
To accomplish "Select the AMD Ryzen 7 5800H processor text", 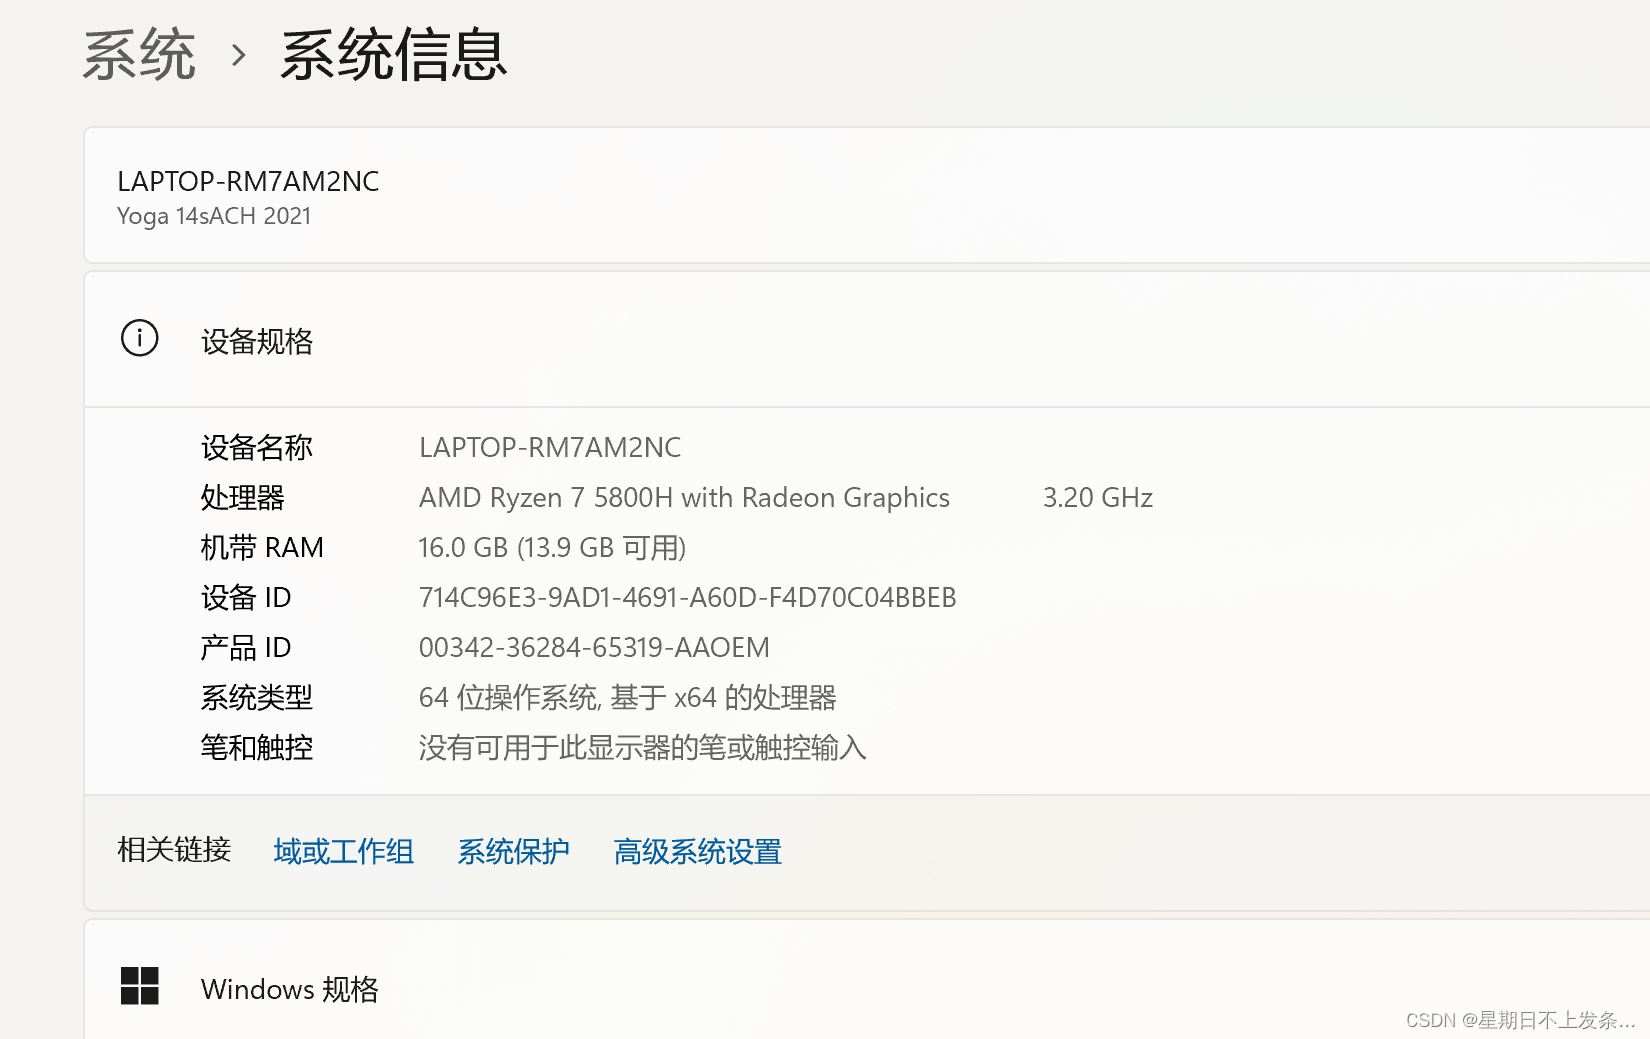I will (684, 498).
